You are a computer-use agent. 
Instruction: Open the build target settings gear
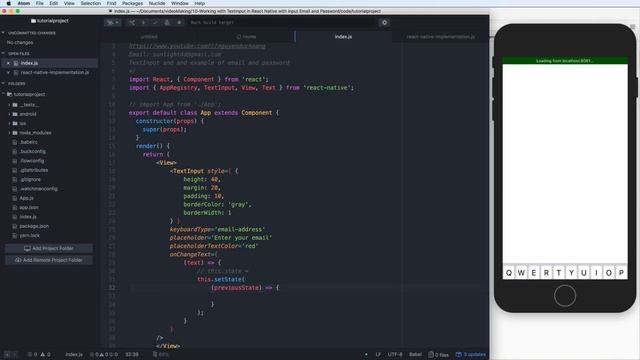coord(384,22)
